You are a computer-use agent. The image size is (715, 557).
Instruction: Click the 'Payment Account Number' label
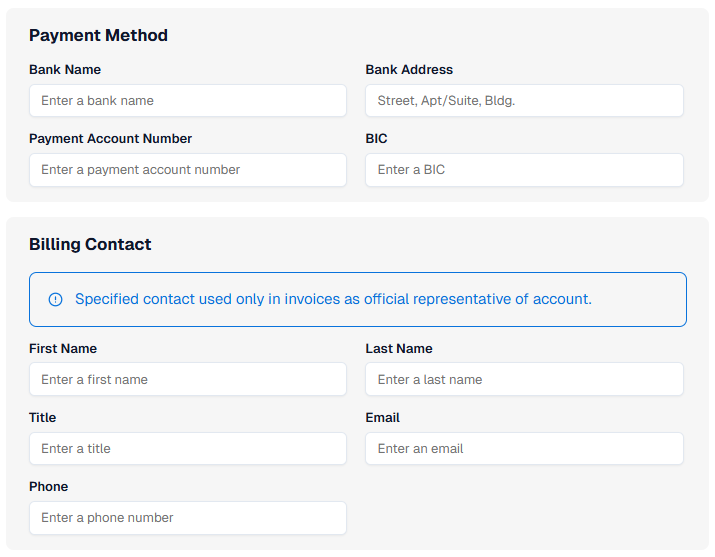(x=110, y=139)
